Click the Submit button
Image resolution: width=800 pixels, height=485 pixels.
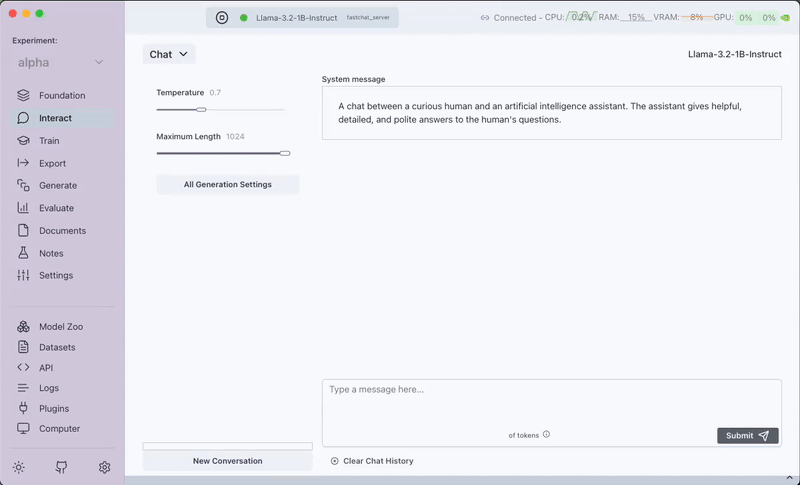[747, 436]
